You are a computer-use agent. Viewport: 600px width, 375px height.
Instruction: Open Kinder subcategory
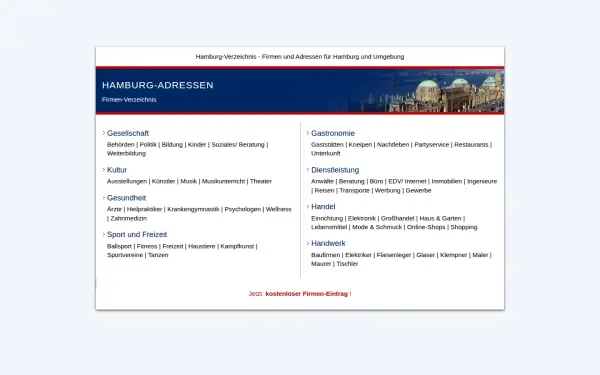(x=197, y=145)
